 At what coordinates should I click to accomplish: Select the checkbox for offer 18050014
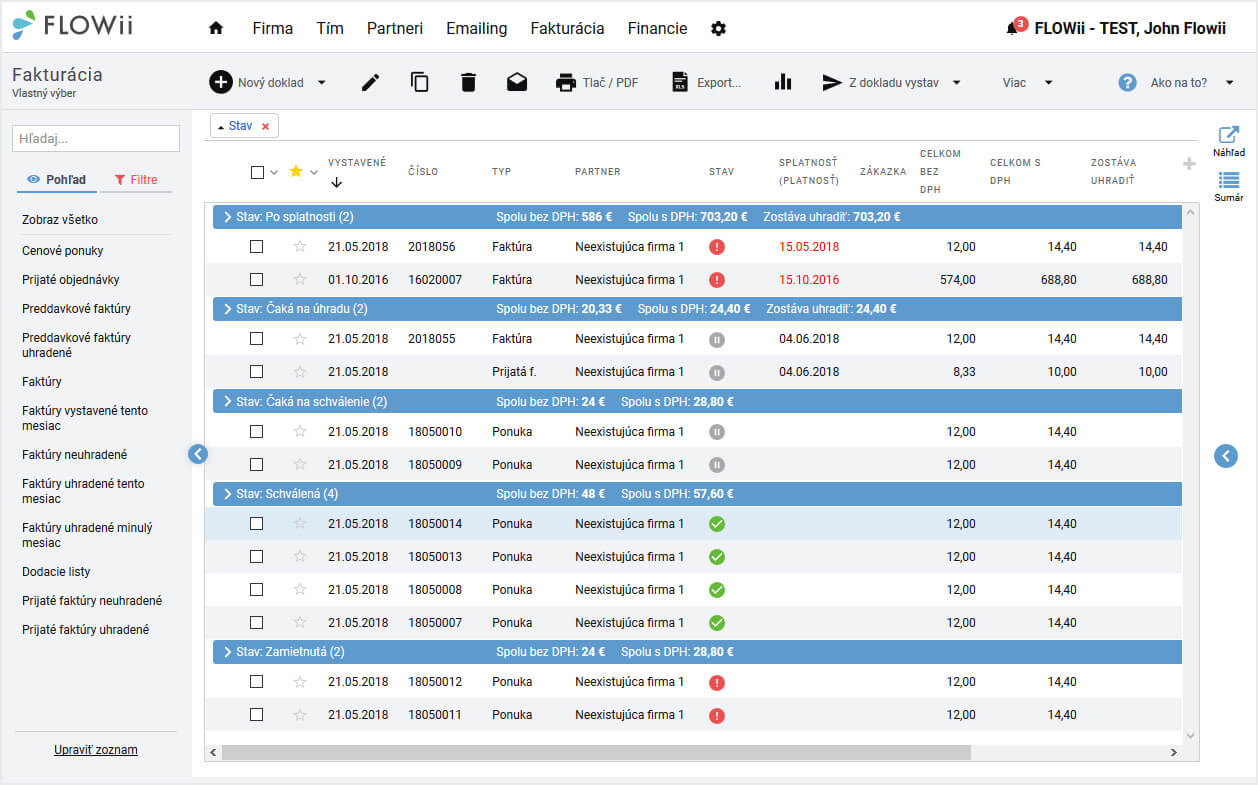point(257,524)
